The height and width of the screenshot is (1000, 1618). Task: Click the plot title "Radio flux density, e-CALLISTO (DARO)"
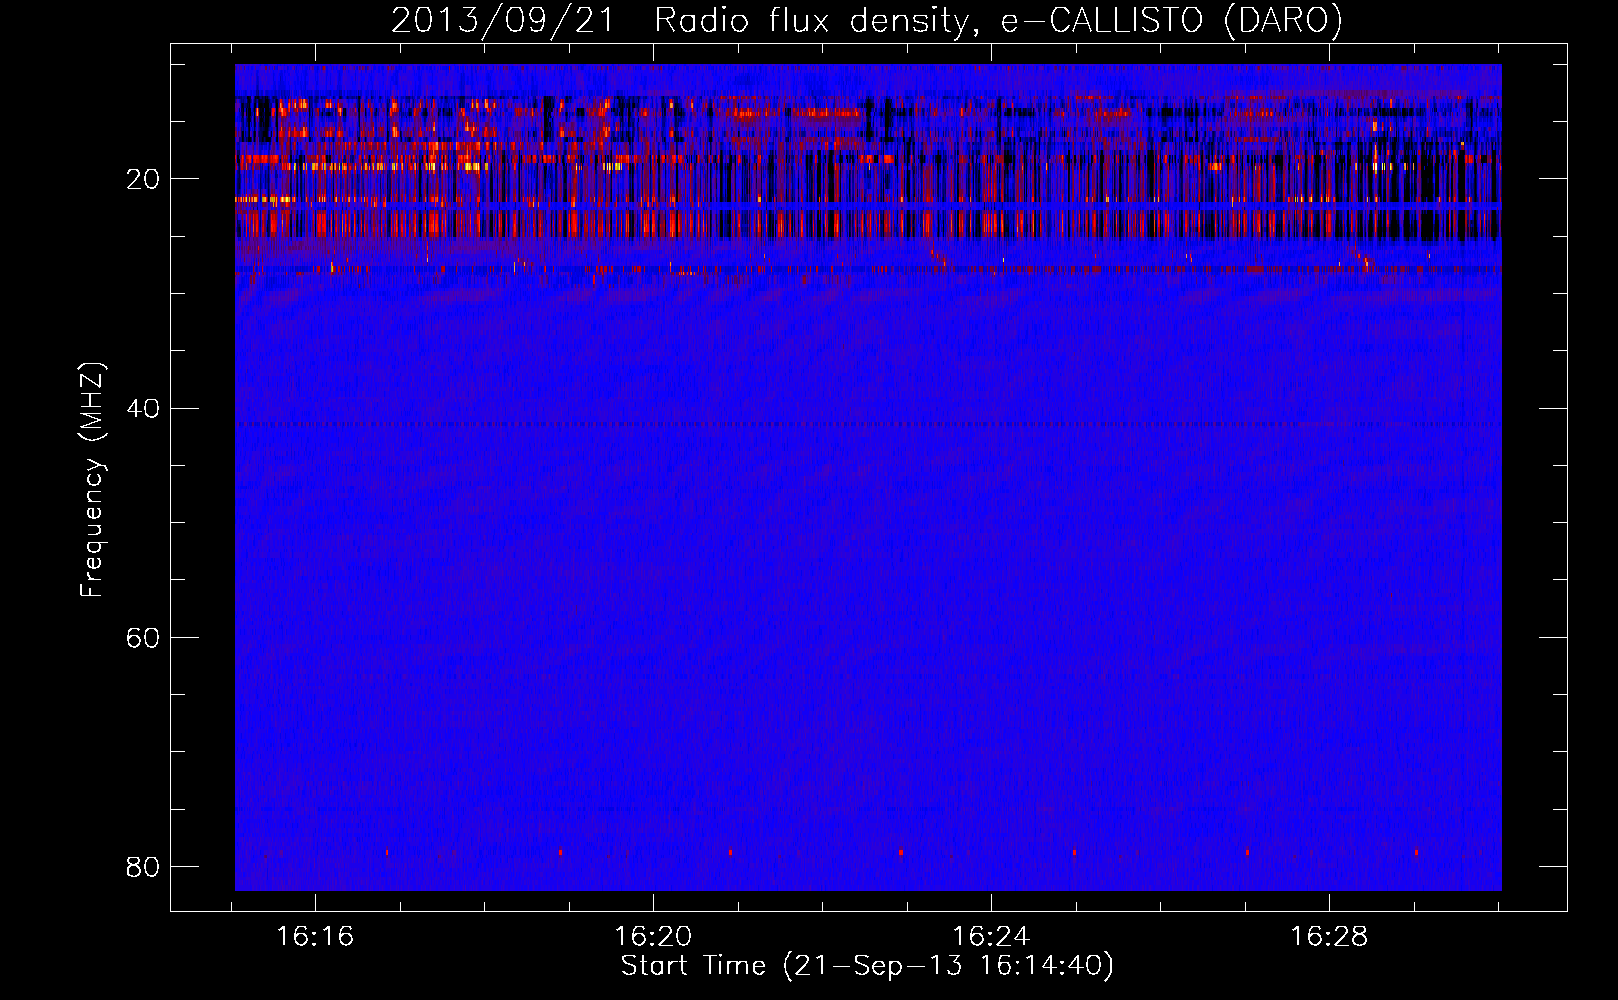point(998,21)
